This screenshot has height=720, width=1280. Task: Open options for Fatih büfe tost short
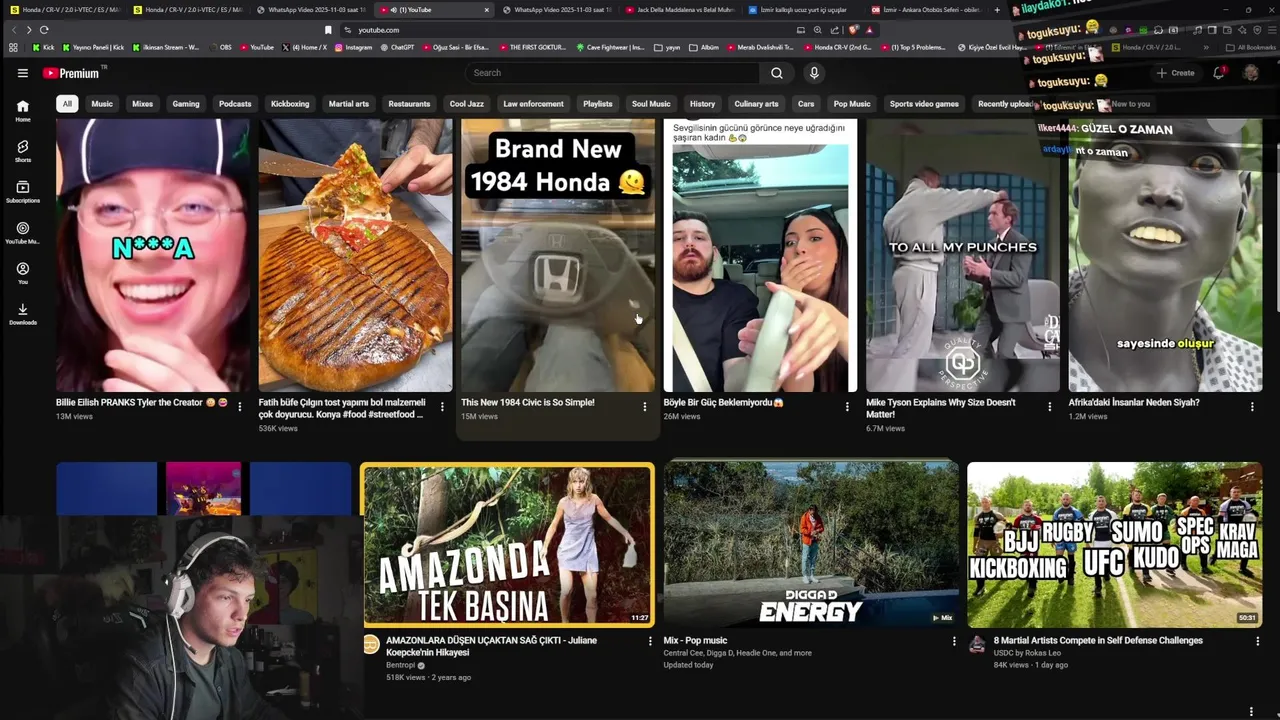[442, 407]
